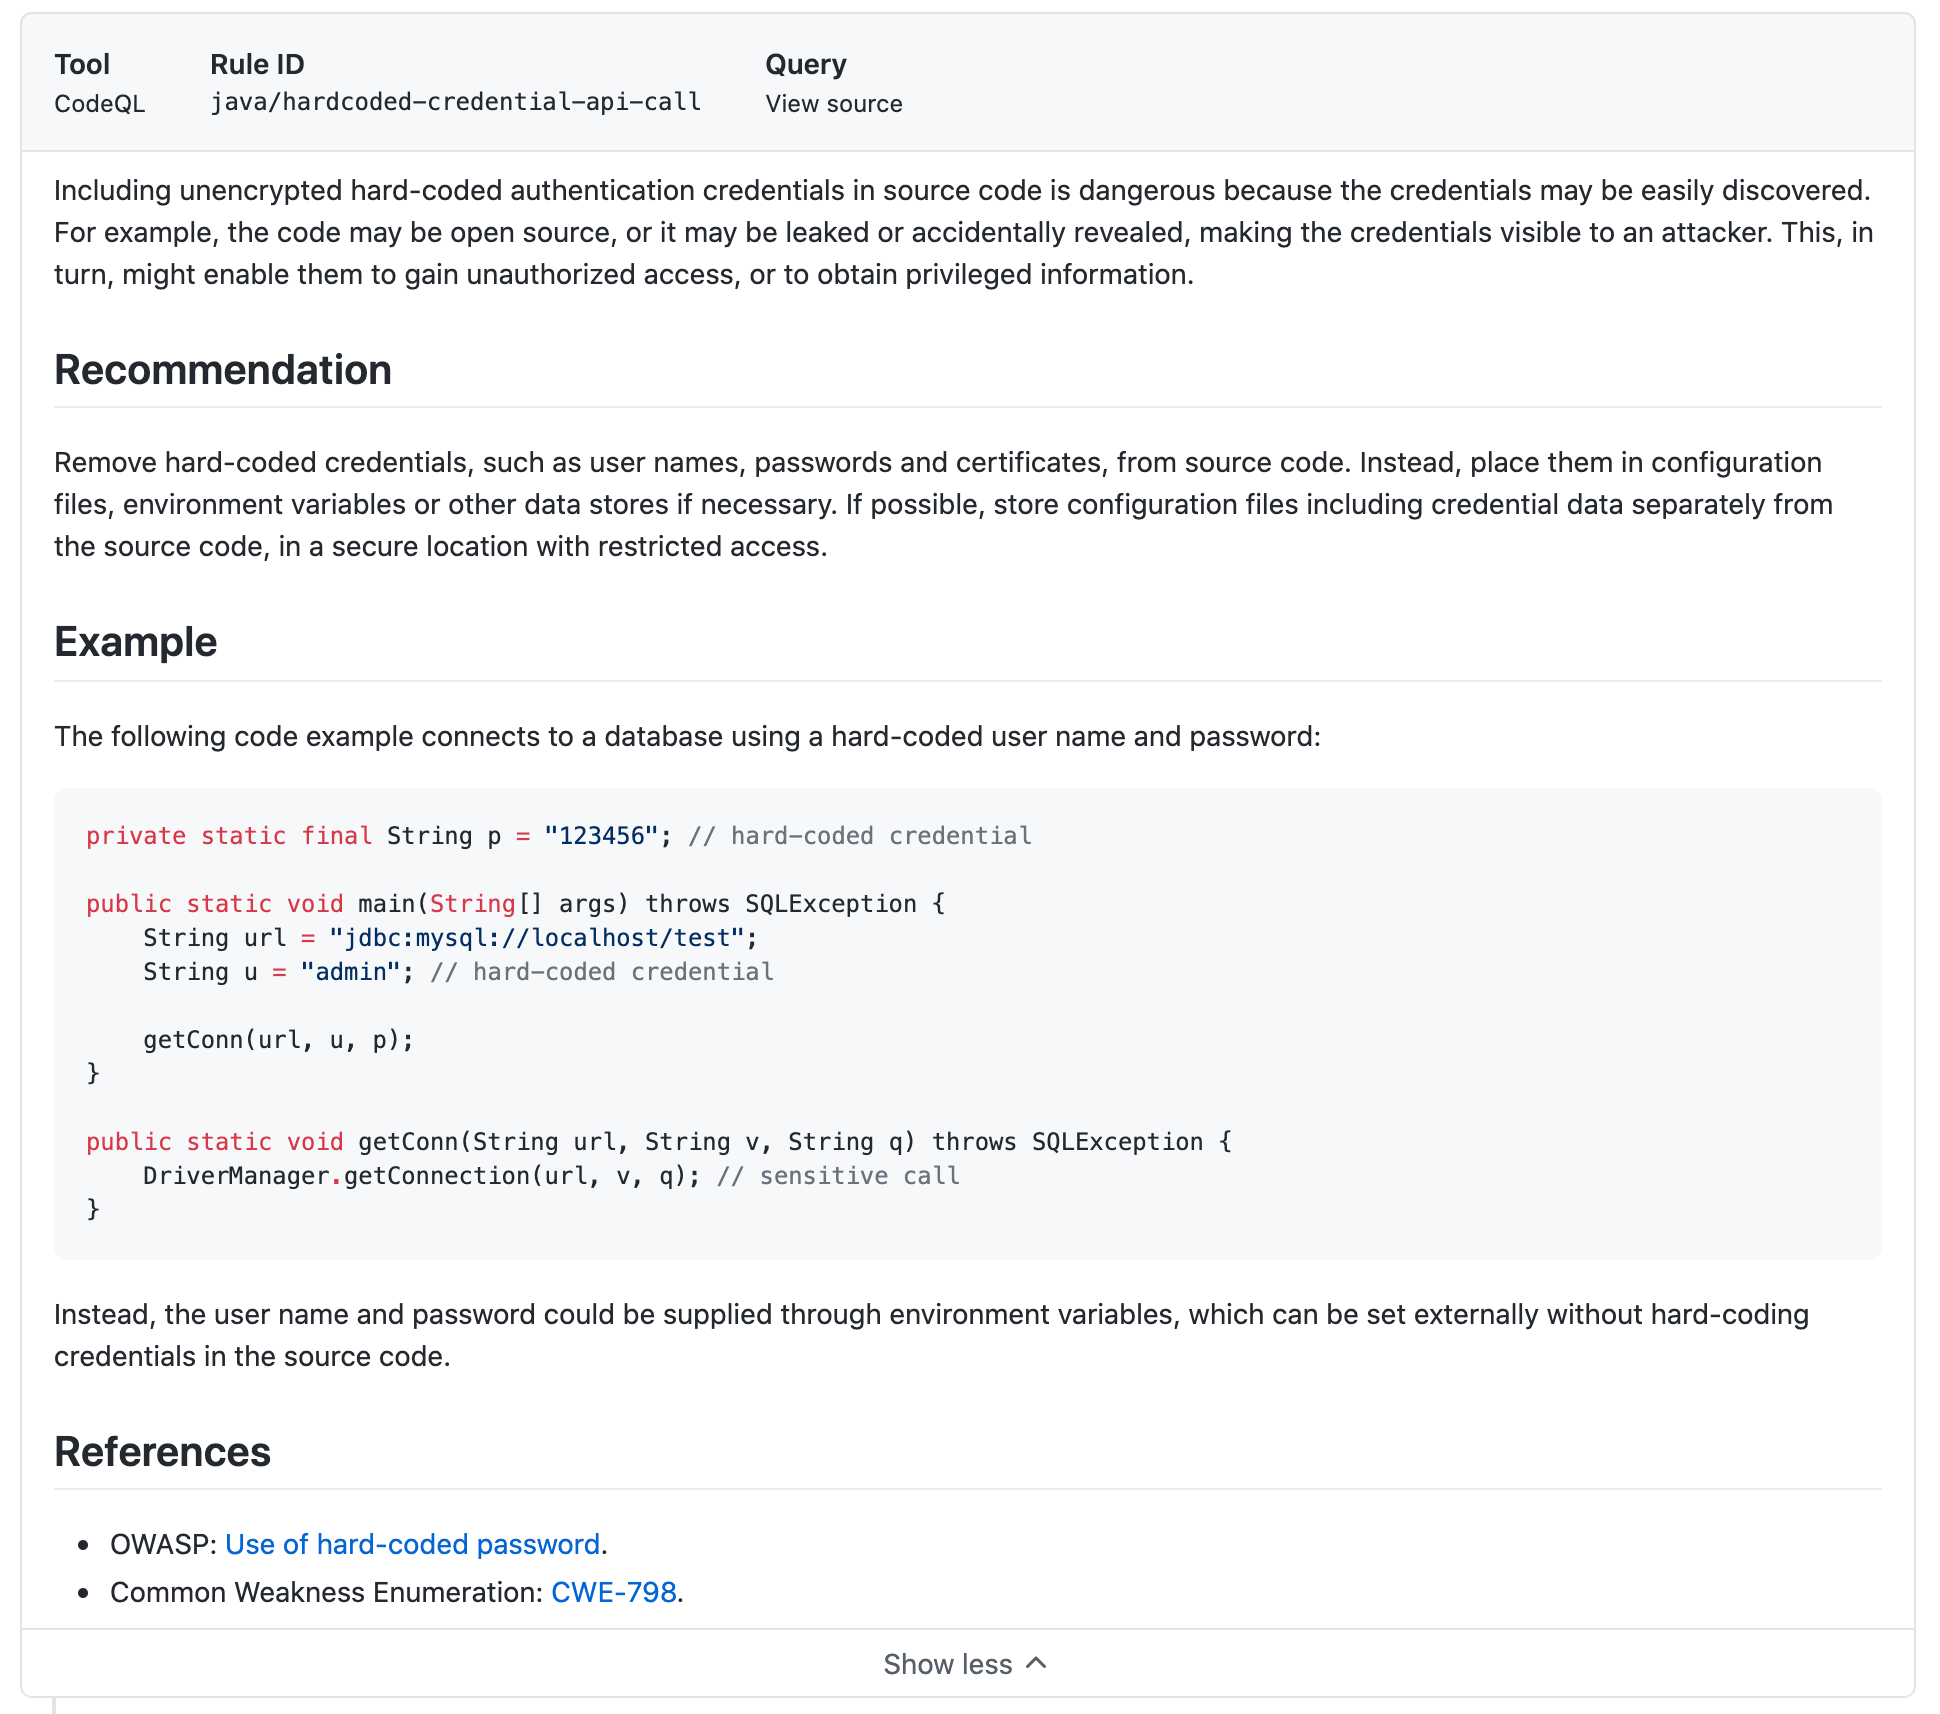Viewport: 1940px width, 1714px height.
Task: Click the chevron-up icon beside Show less
Action: coord(1037,1663)
